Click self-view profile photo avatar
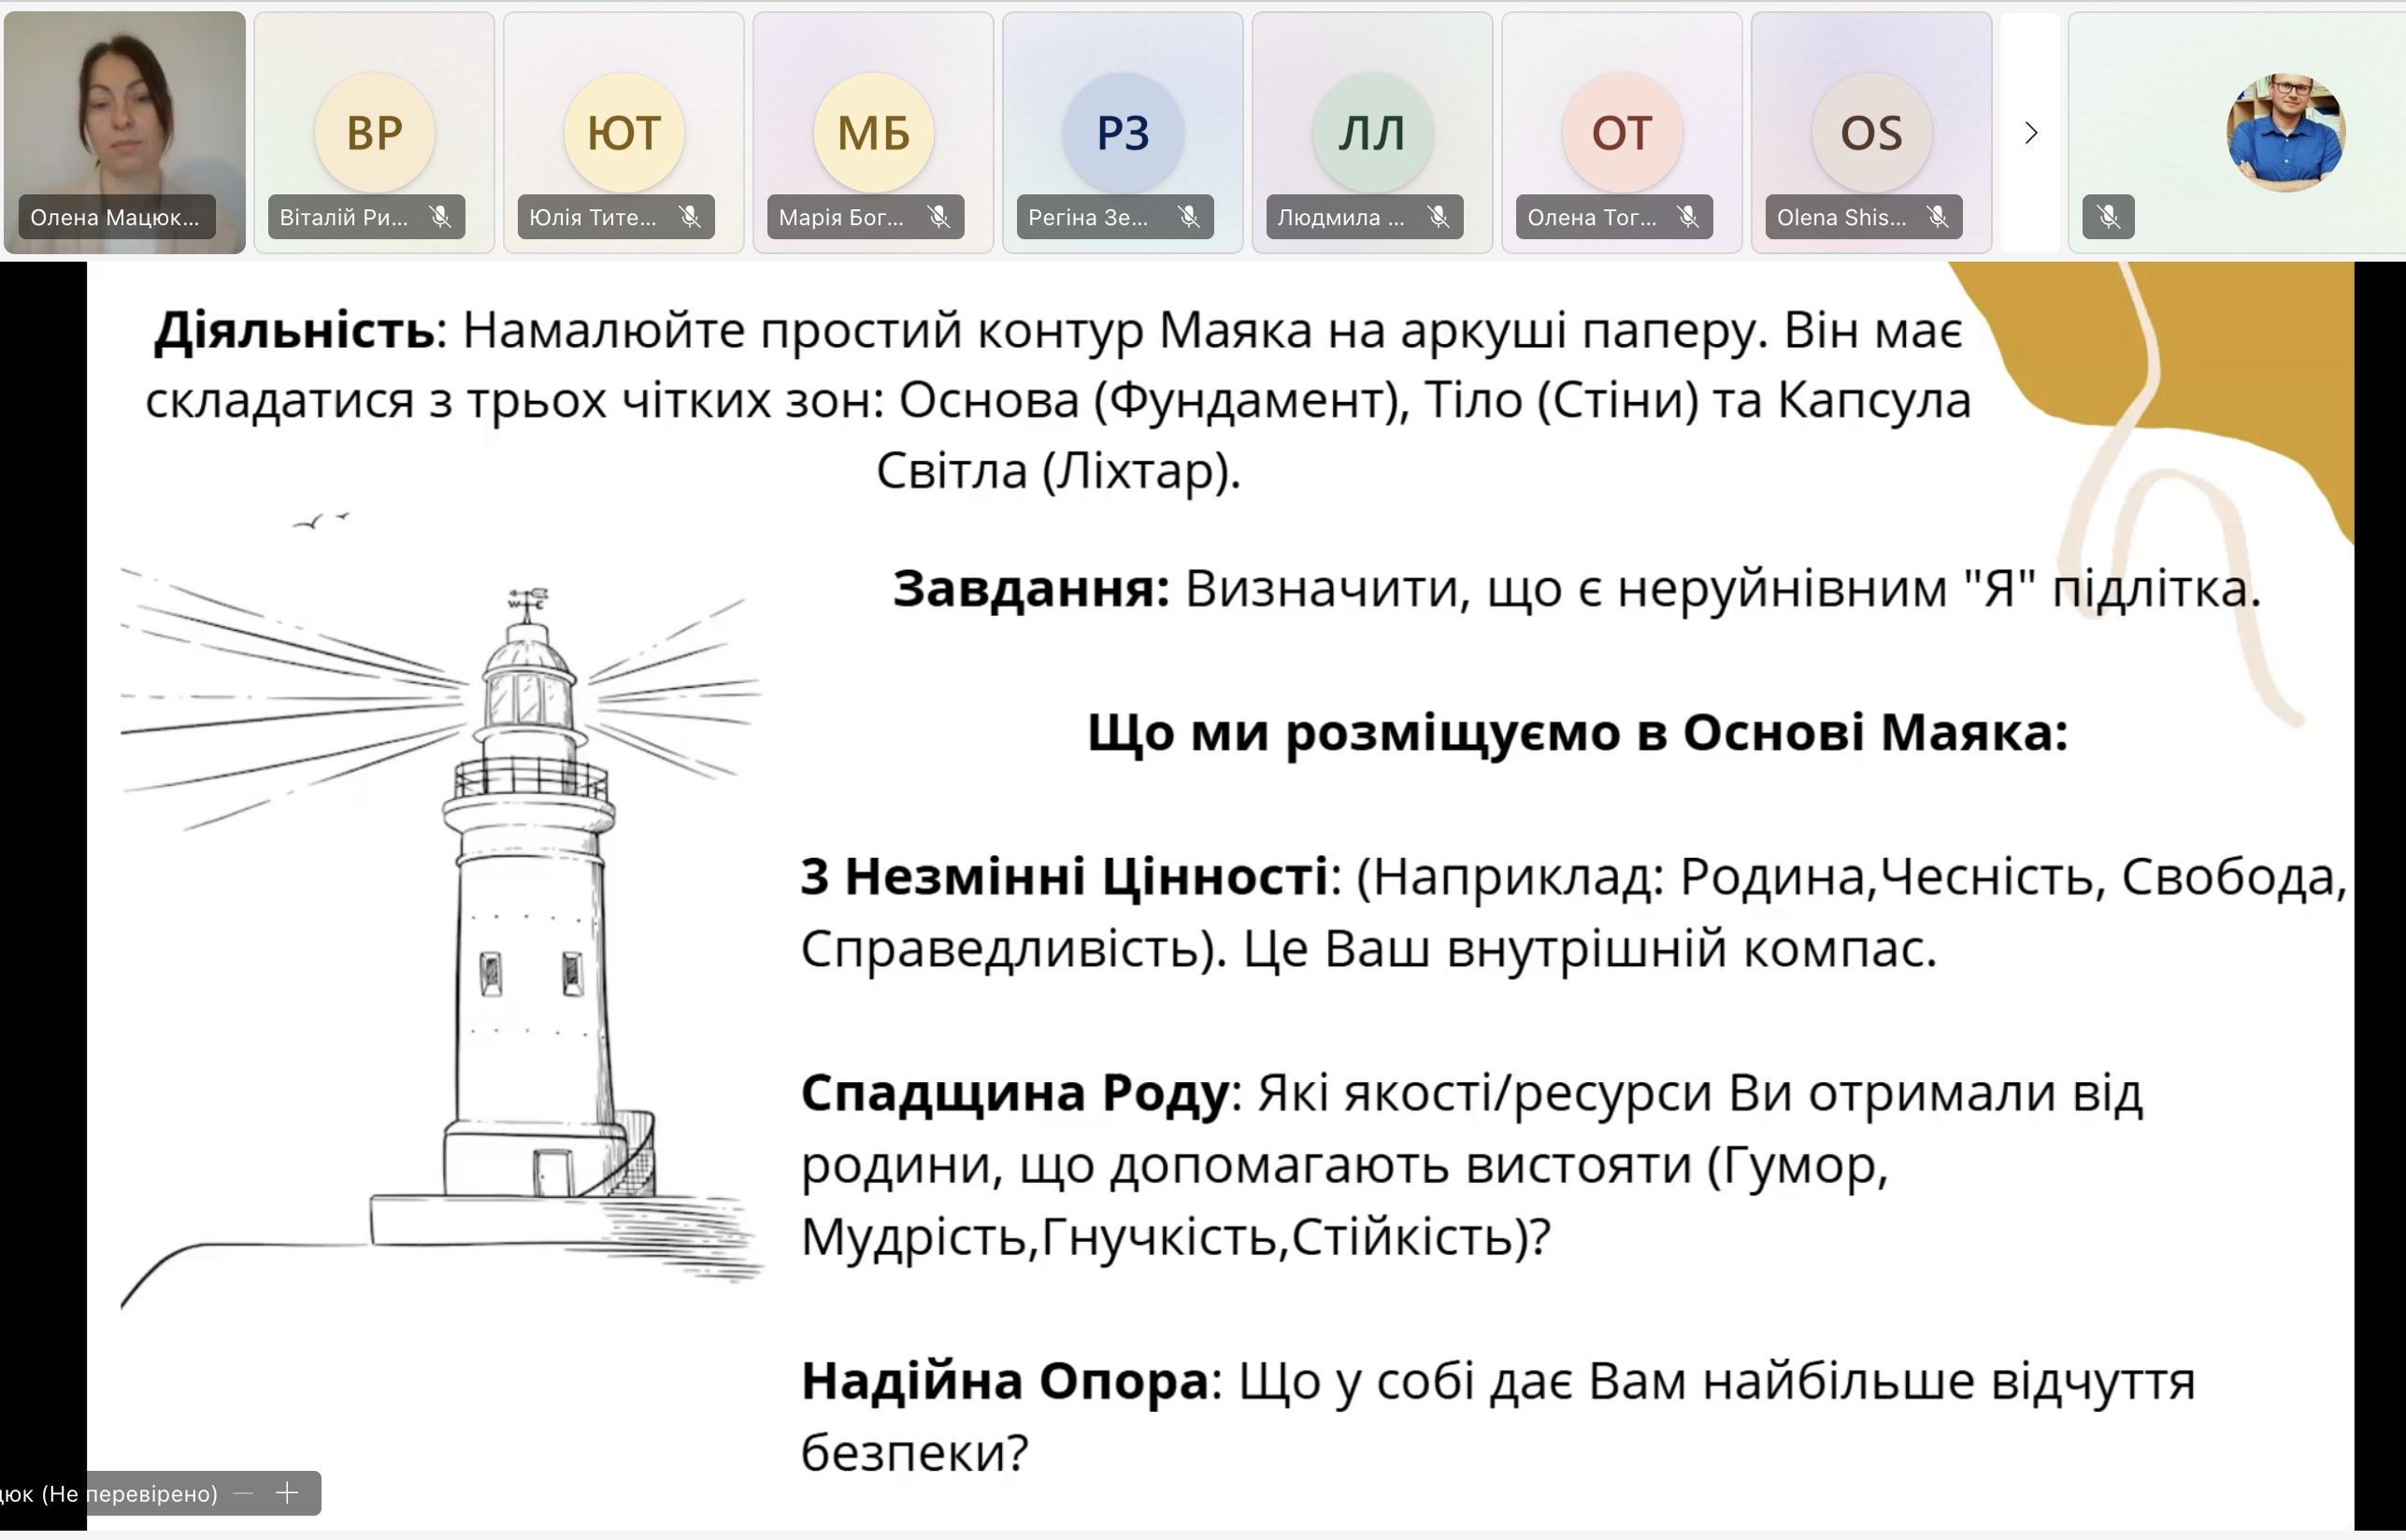2406x1540 pixels. (x=2285, y=132)
